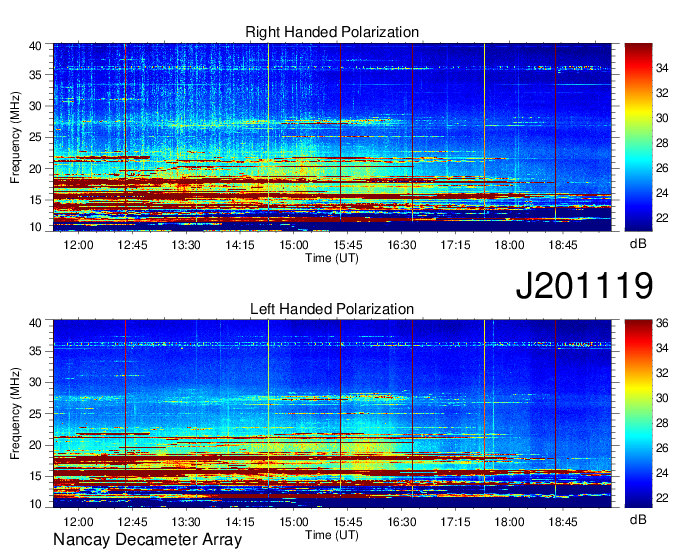Select the large 'J201119' observation label
Image resolution: width=680 pixels, height=552 pixels.
click(x=584, y=286)
